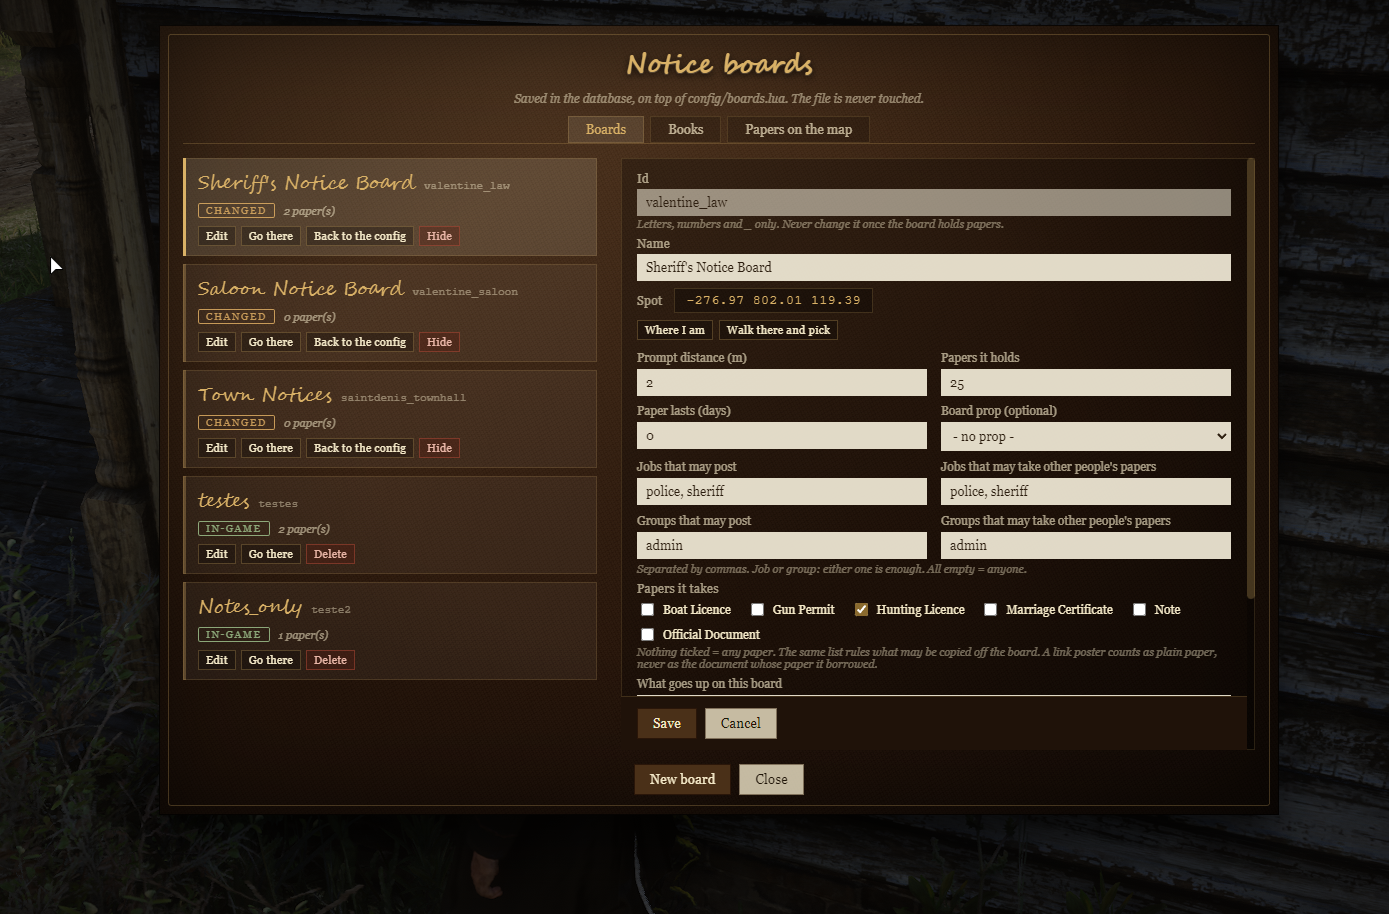
Task: Go there for Notes_only board
Action: coord(271,660)
